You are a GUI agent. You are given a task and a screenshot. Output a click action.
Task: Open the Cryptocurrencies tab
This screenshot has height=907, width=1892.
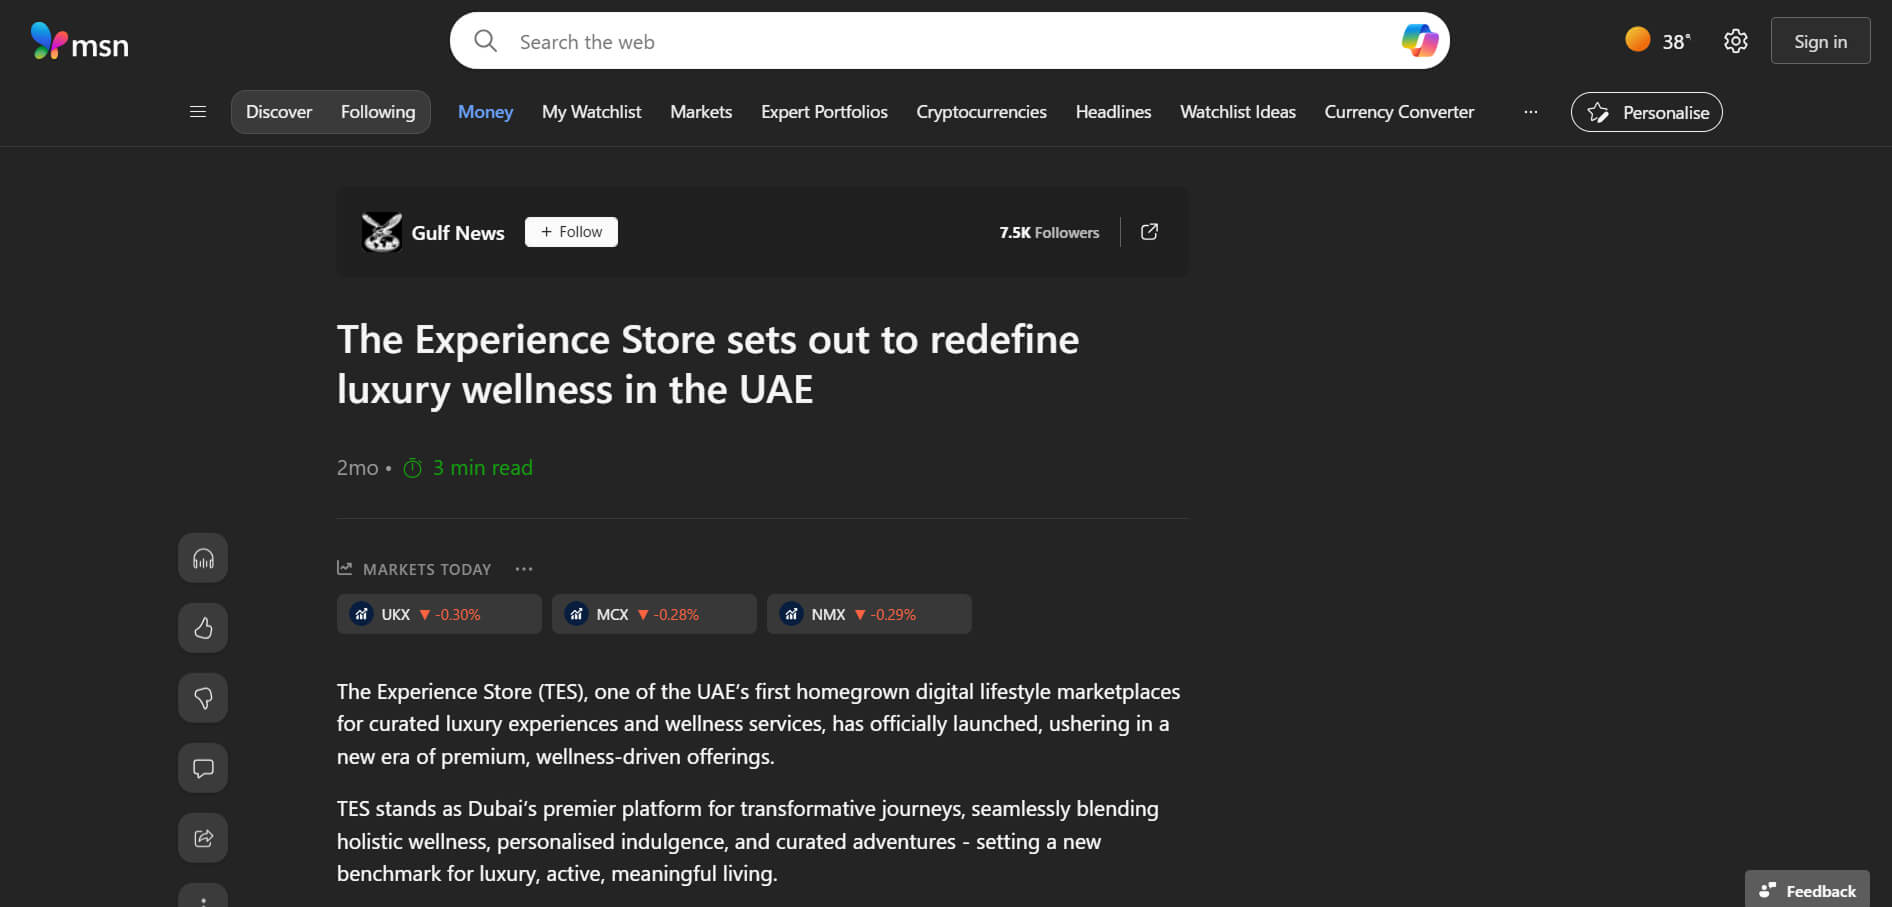(x=981, y=112)
